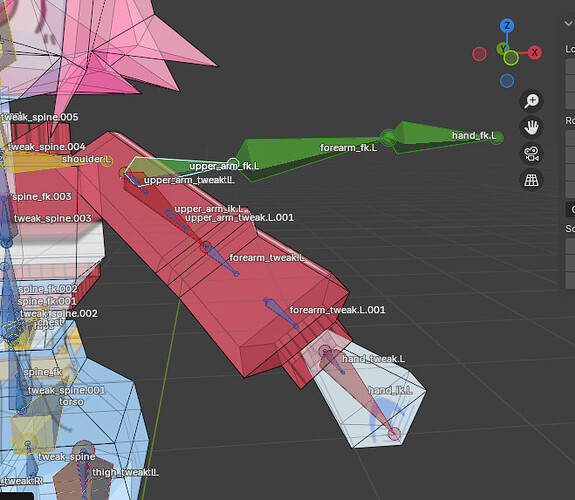Select the shoulder.L bone label

[86, 159]
